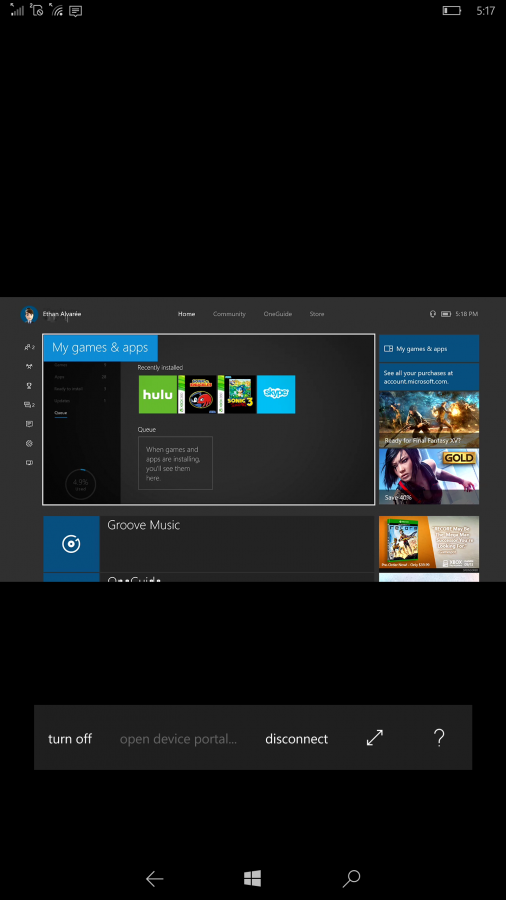
Task: Select the achievements trophy sidebar icon
Action: (x=29, y=386)
